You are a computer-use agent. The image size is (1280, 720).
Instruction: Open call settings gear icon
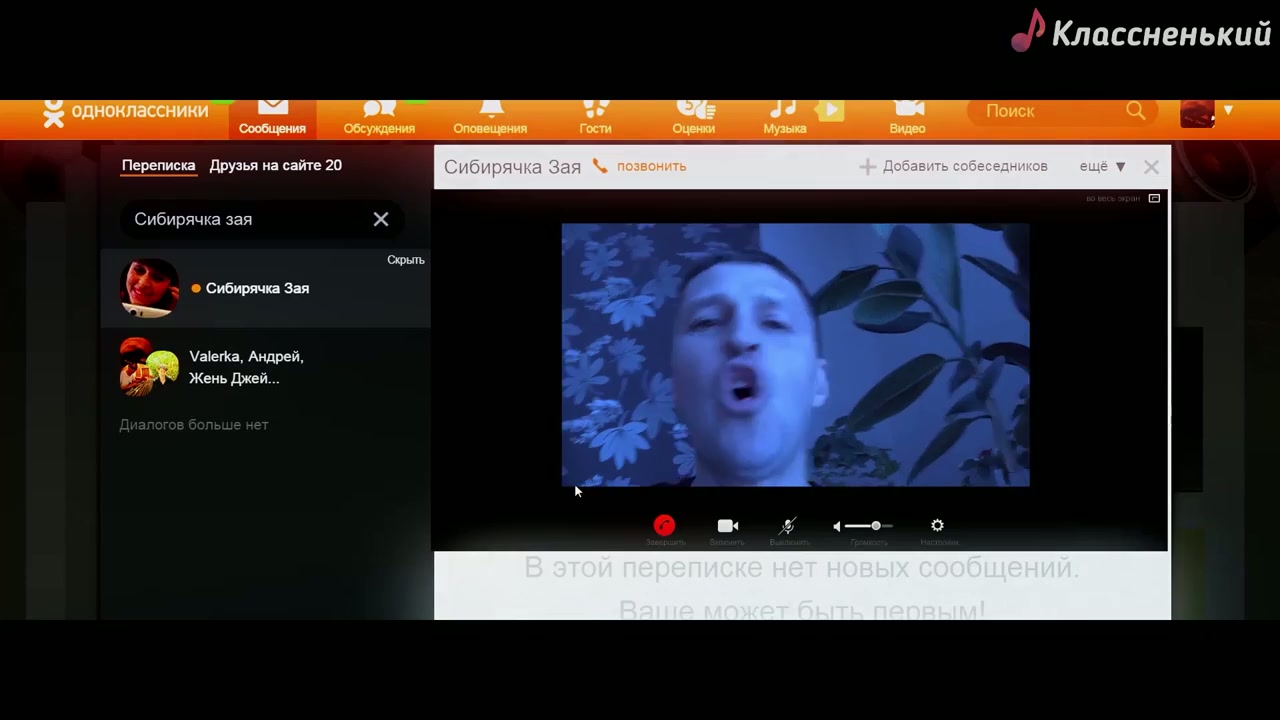pyautogui.click(x=937, y=526)
